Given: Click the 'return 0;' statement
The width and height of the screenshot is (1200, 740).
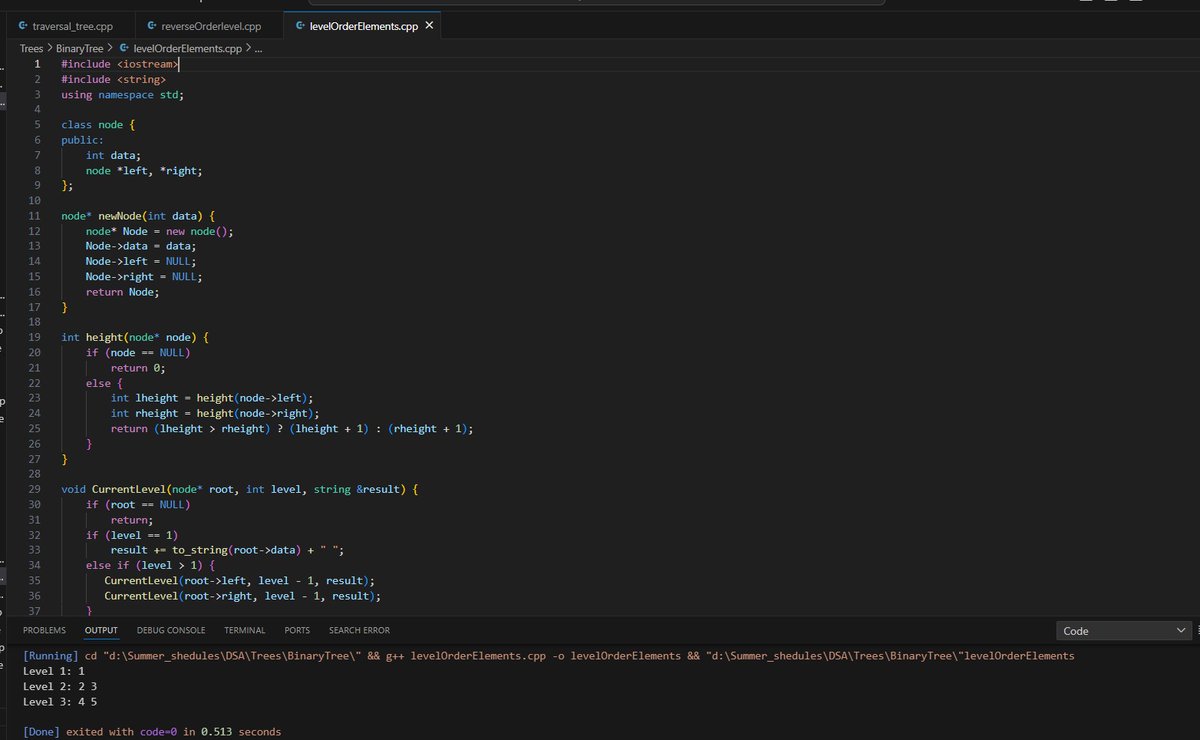Looking at the screenshot, I should tap(138, 368).
